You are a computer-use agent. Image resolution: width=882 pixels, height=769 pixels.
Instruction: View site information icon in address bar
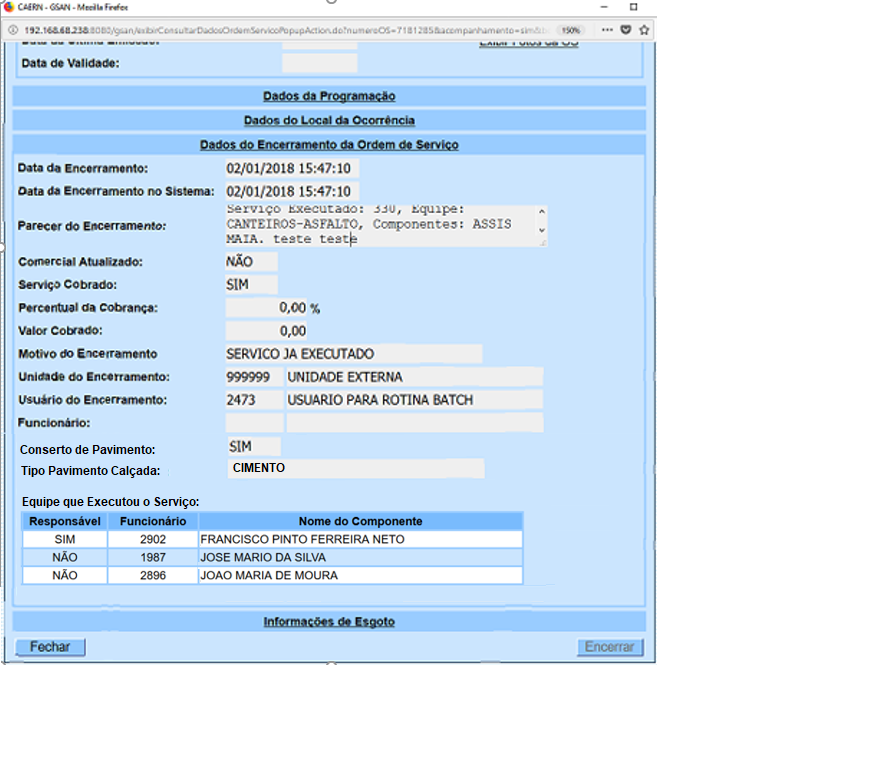13,29
